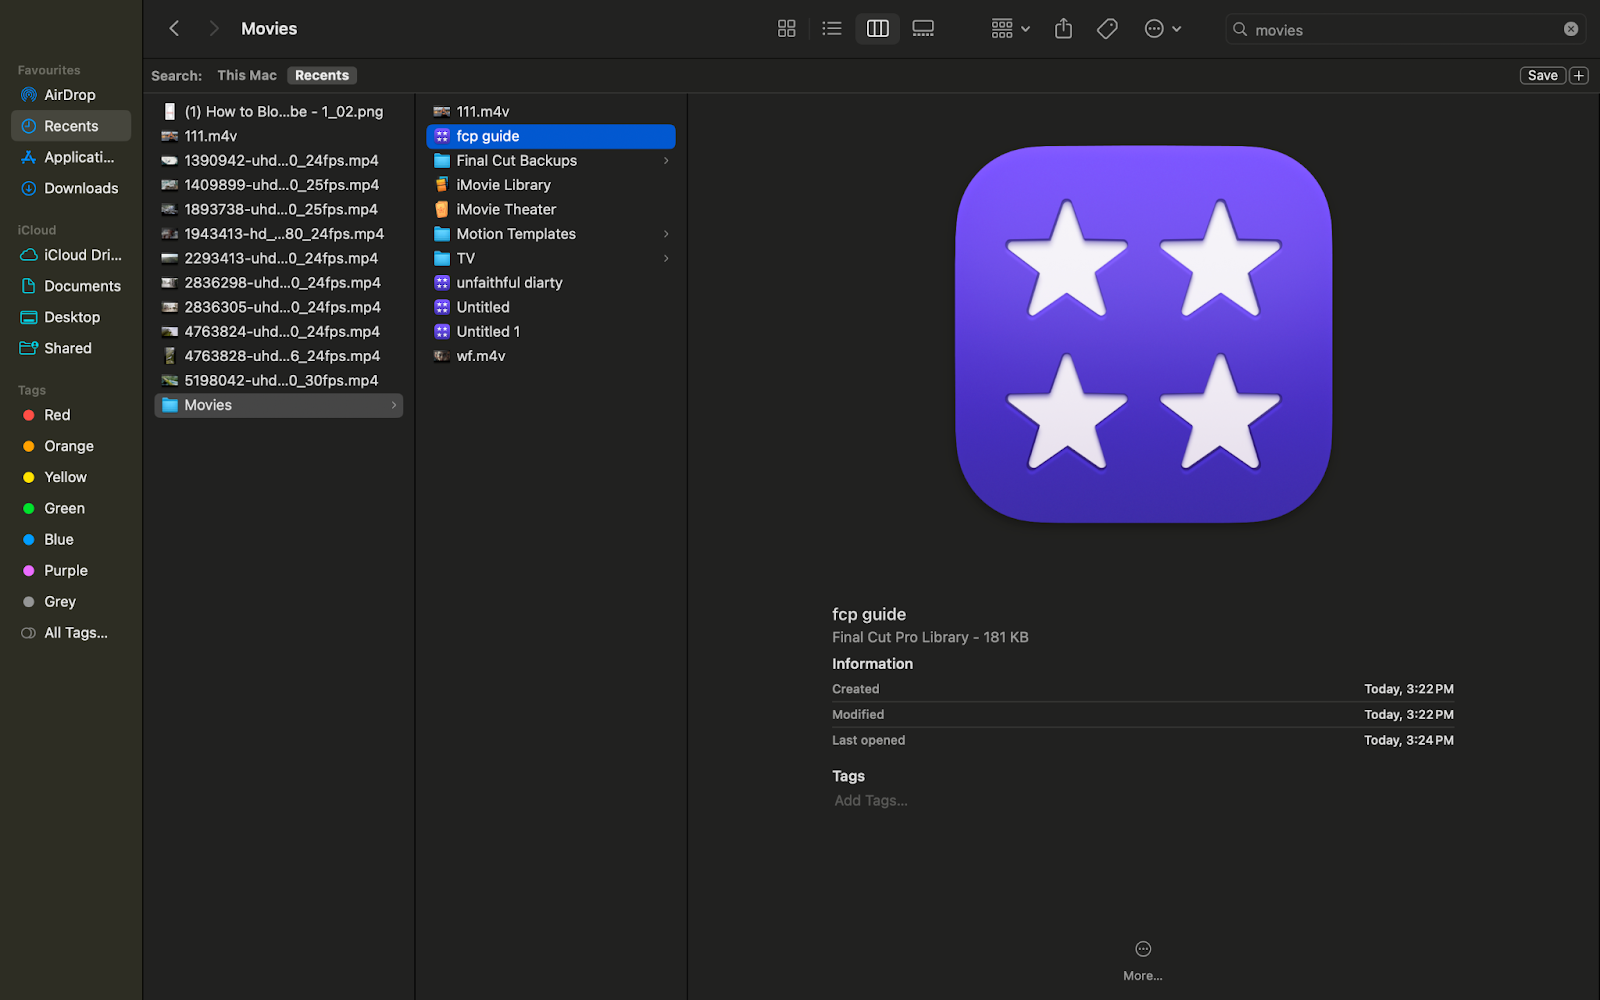Expand Final Cut Backups folder chevron
The image size is (1600, 1000).
(x=666, y=160)
